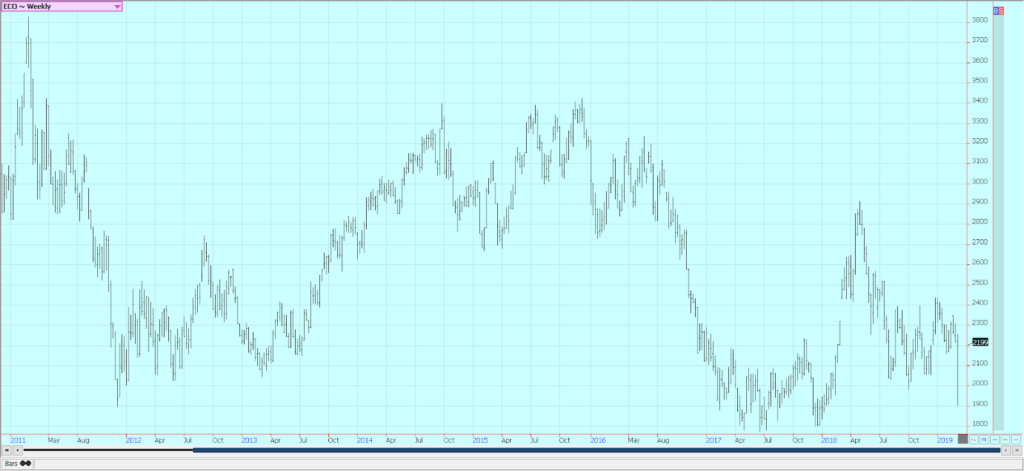Click the vertical gray-teal bar under B S buttons
1024x471 pixels.
coord(998,222)
